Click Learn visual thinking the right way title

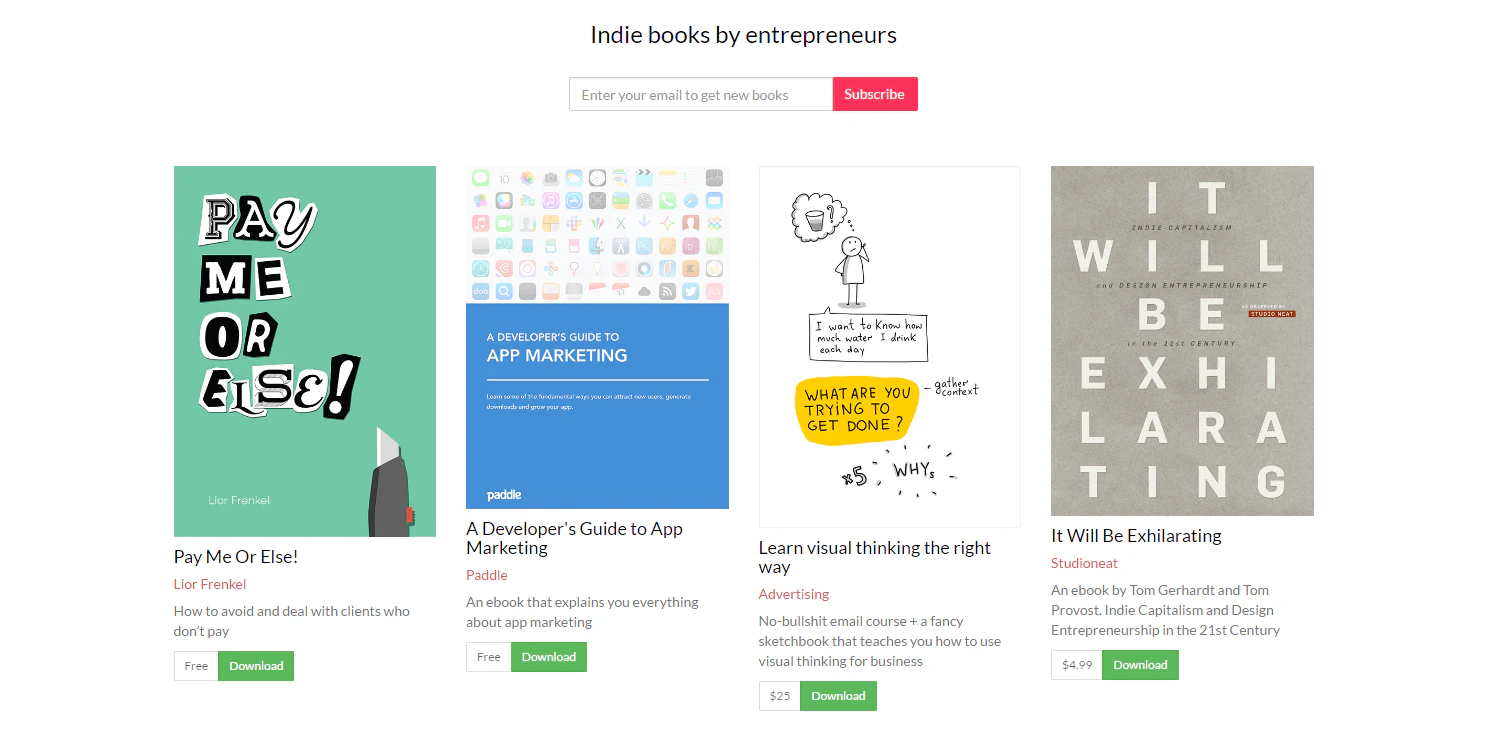point(875,557)
